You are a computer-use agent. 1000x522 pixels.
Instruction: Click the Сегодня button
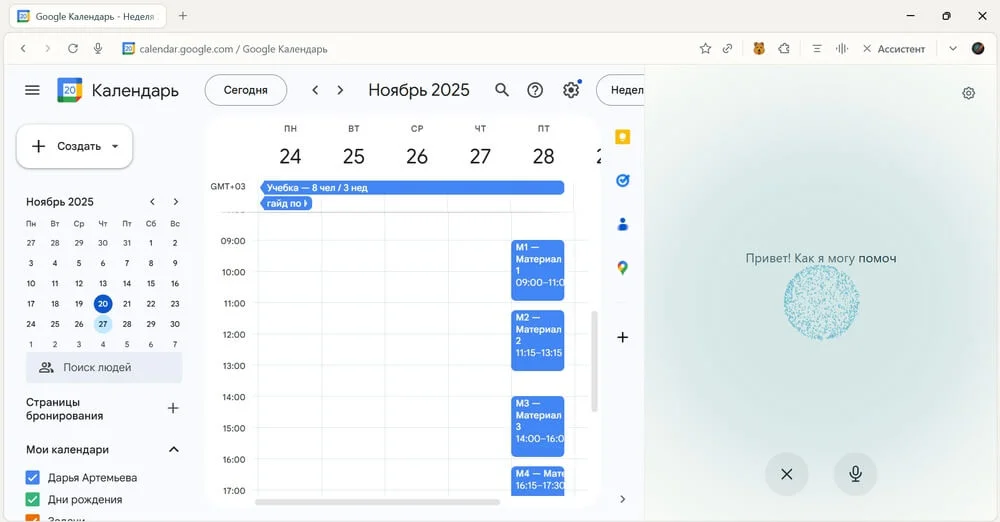pos(245,90)
